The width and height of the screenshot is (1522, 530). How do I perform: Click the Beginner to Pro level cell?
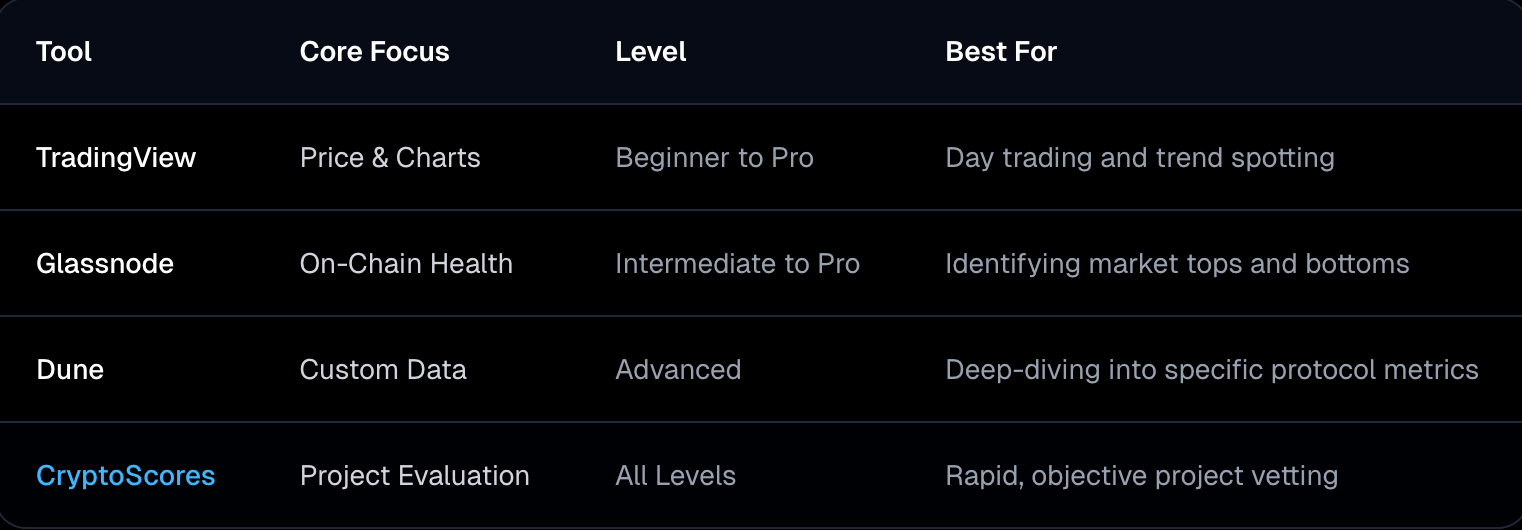point(714,157)
